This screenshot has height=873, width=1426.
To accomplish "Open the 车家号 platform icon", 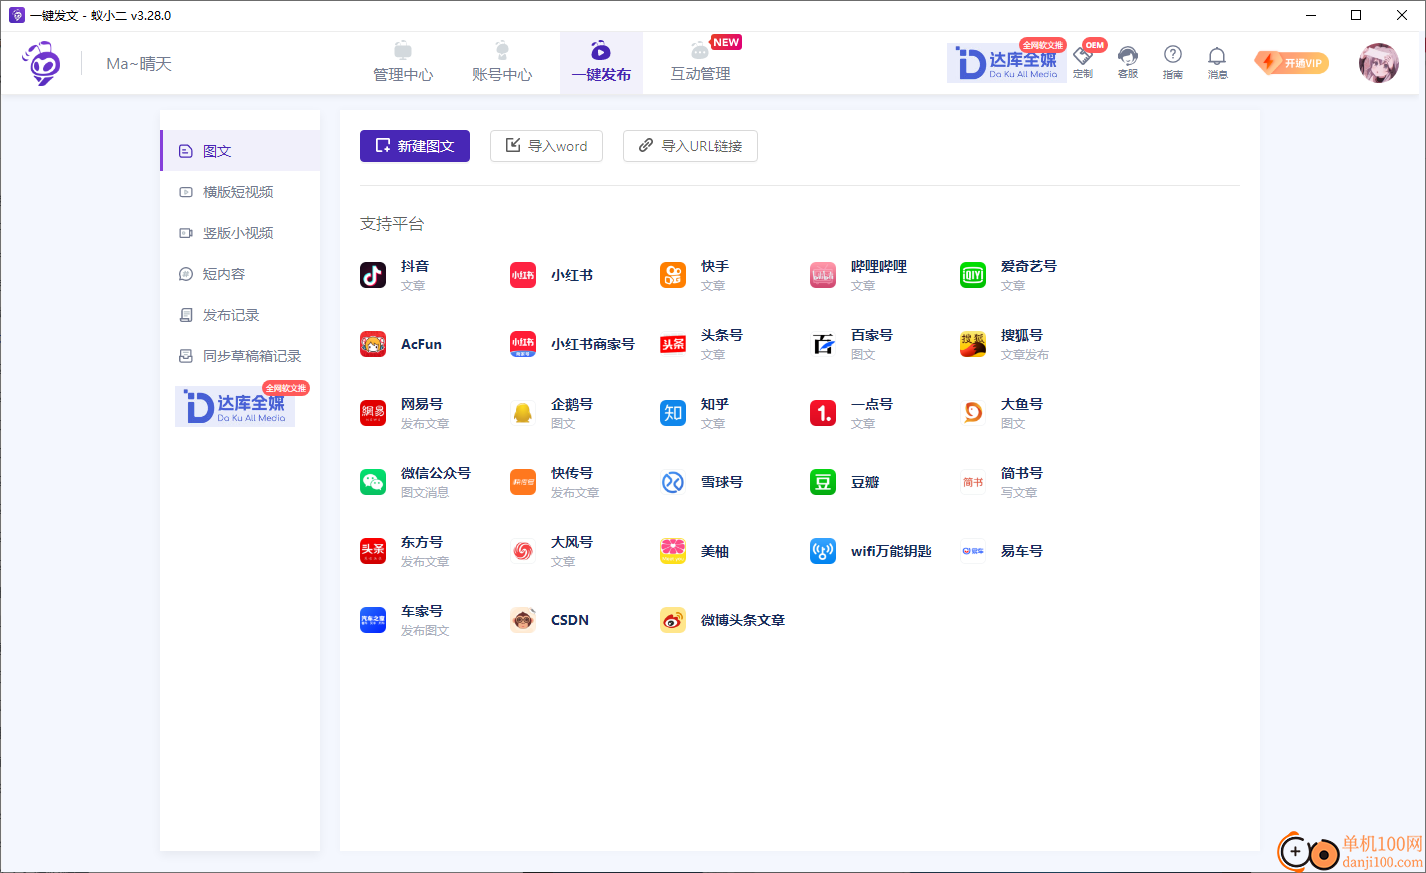I will [373, 620].
